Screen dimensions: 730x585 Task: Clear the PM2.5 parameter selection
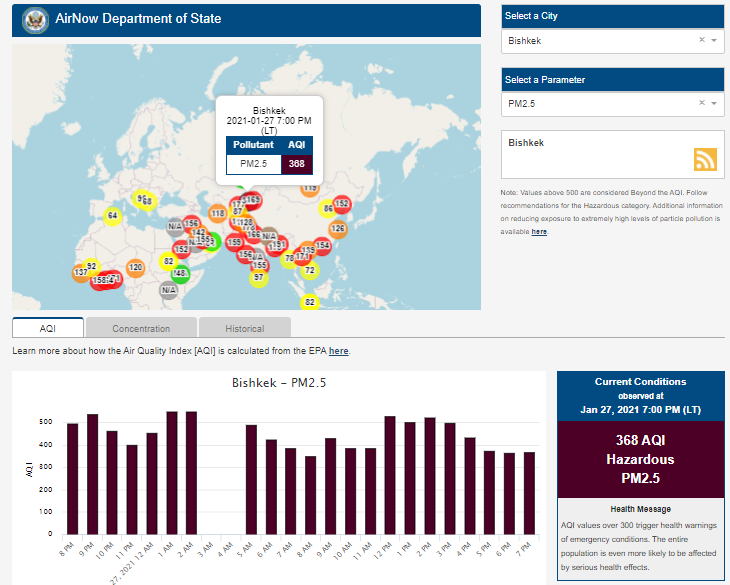[x=701, y=103]
